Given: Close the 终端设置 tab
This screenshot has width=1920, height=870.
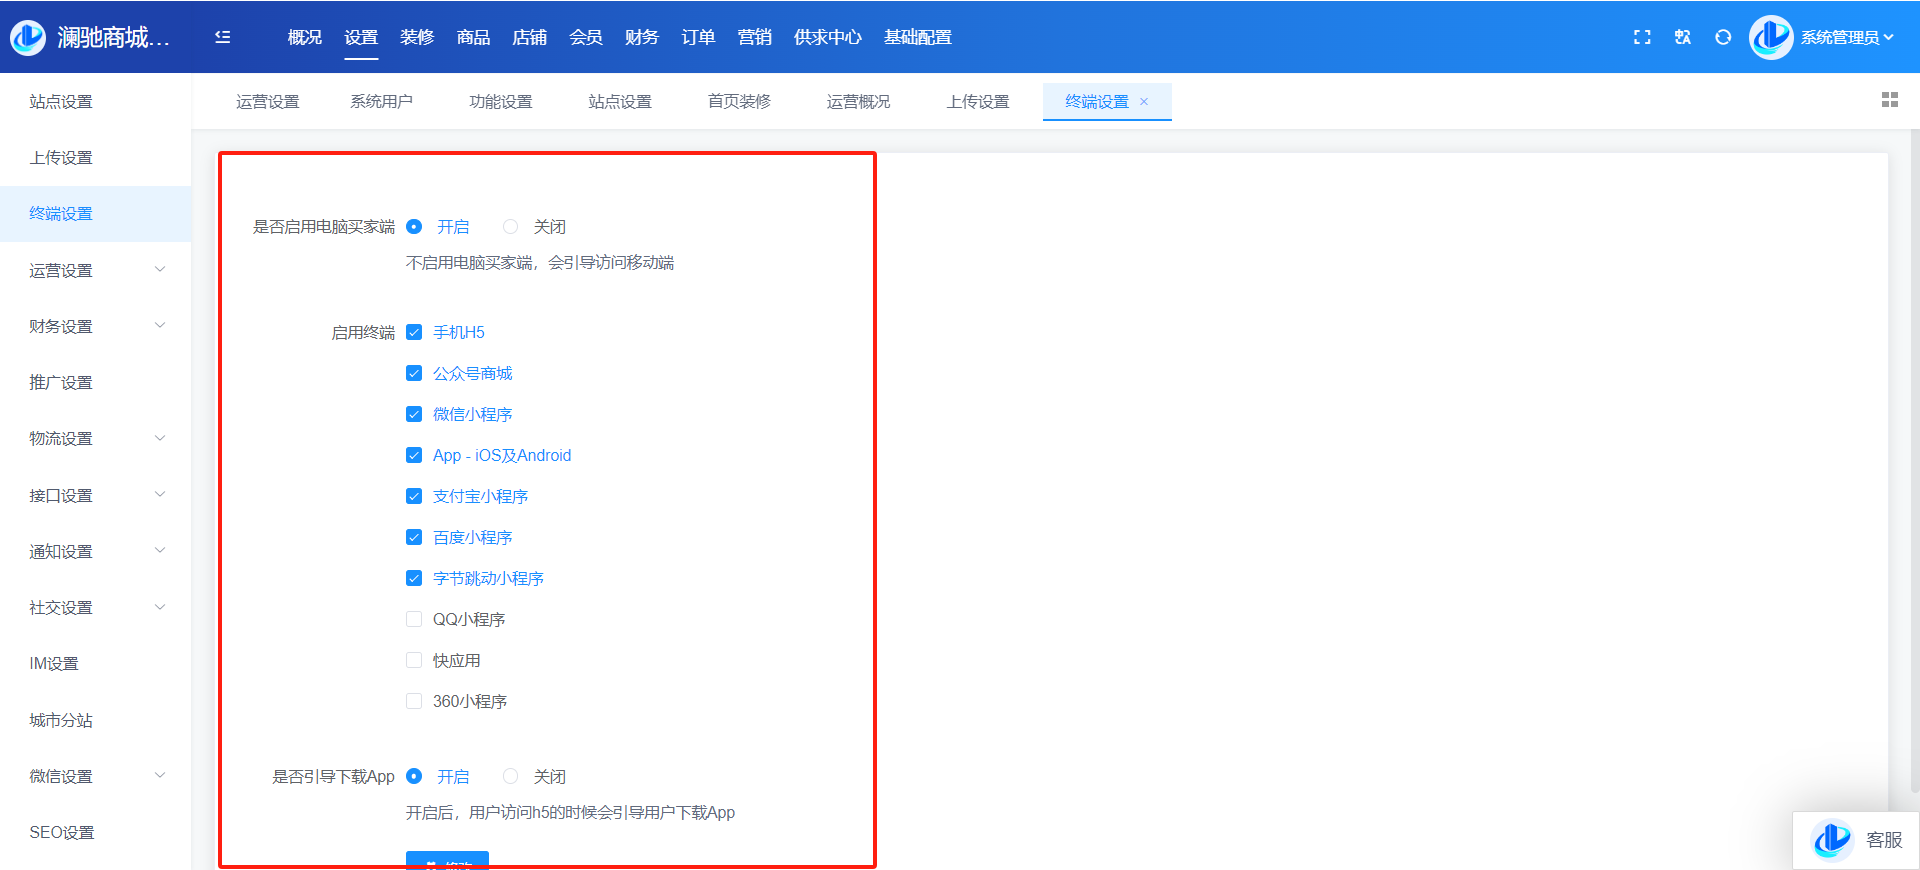Looking at the screenshot, I should pos(1144,102).
